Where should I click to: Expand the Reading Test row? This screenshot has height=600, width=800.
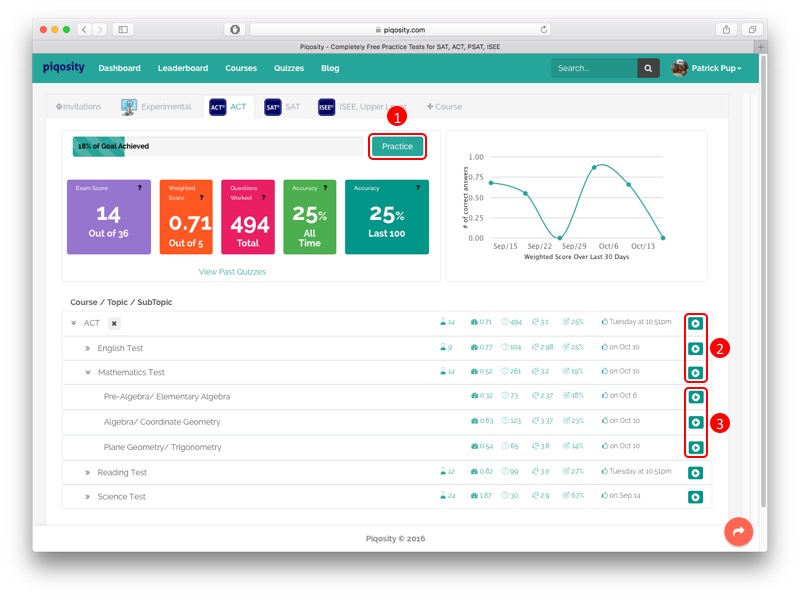tap(87, 473)
